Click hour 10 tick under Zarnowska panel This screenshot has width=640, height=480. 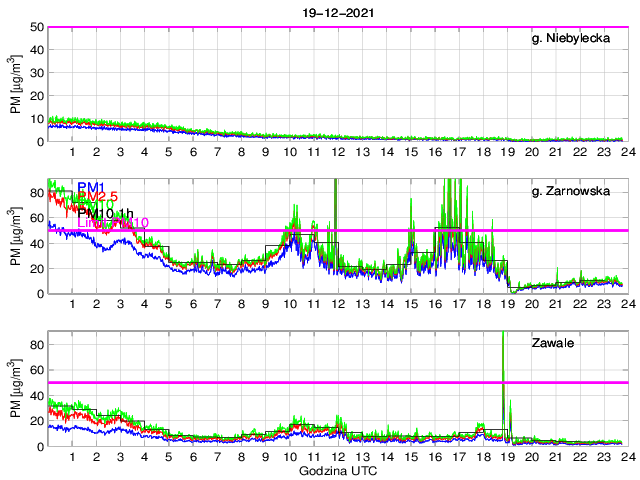[290, 304]
